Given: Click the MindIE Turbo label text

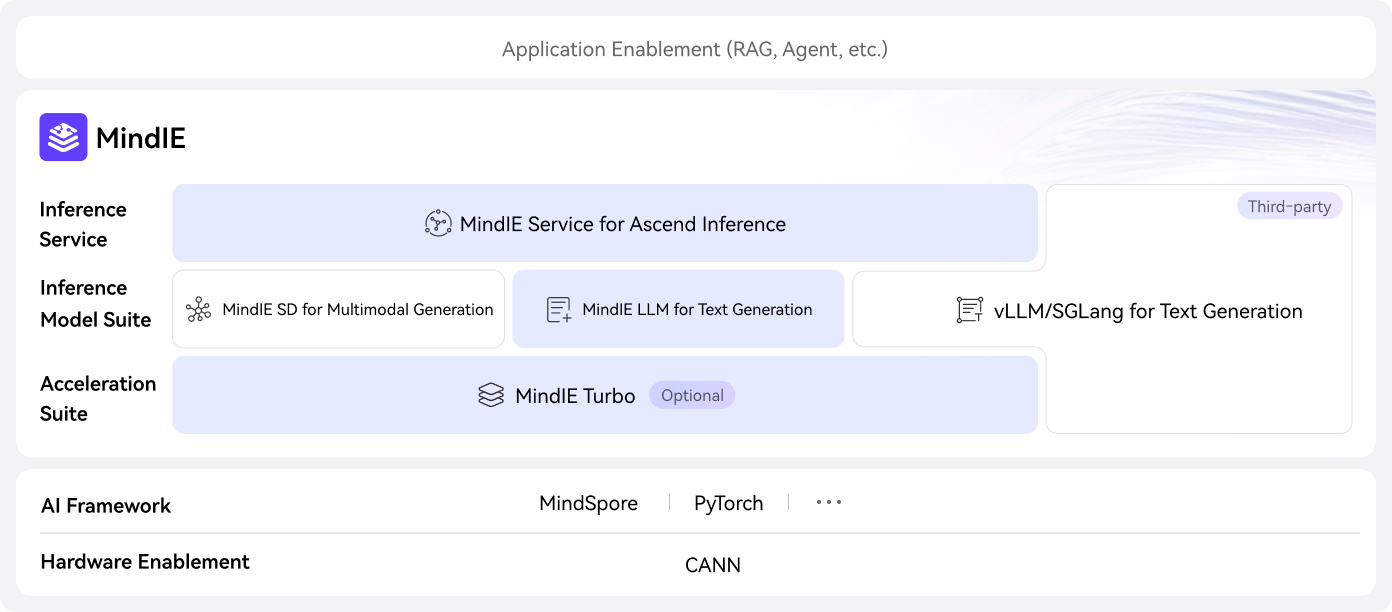Looking at the screenshot, I should tap(575, 396).
